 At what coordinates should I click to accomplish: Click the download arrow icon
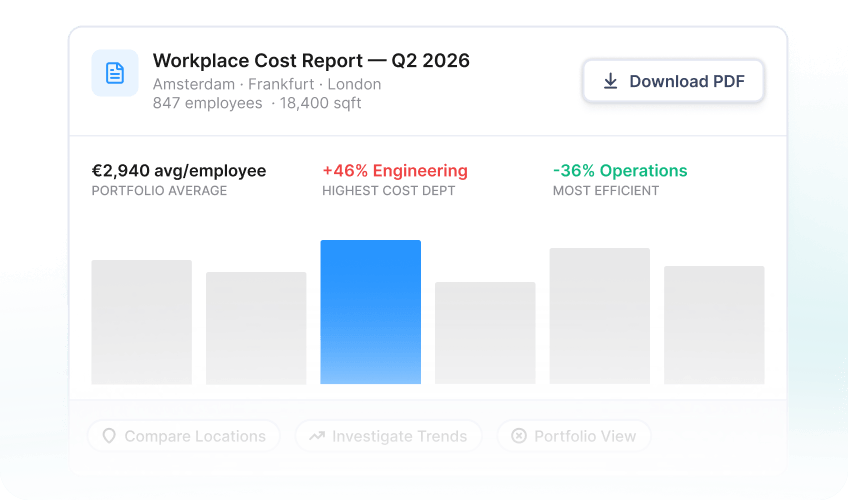click(x=611, y=81)
